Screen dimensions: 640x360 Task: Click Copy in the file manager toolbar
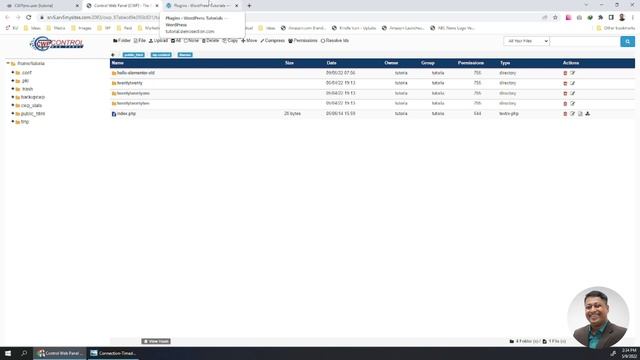click(230, 41)
